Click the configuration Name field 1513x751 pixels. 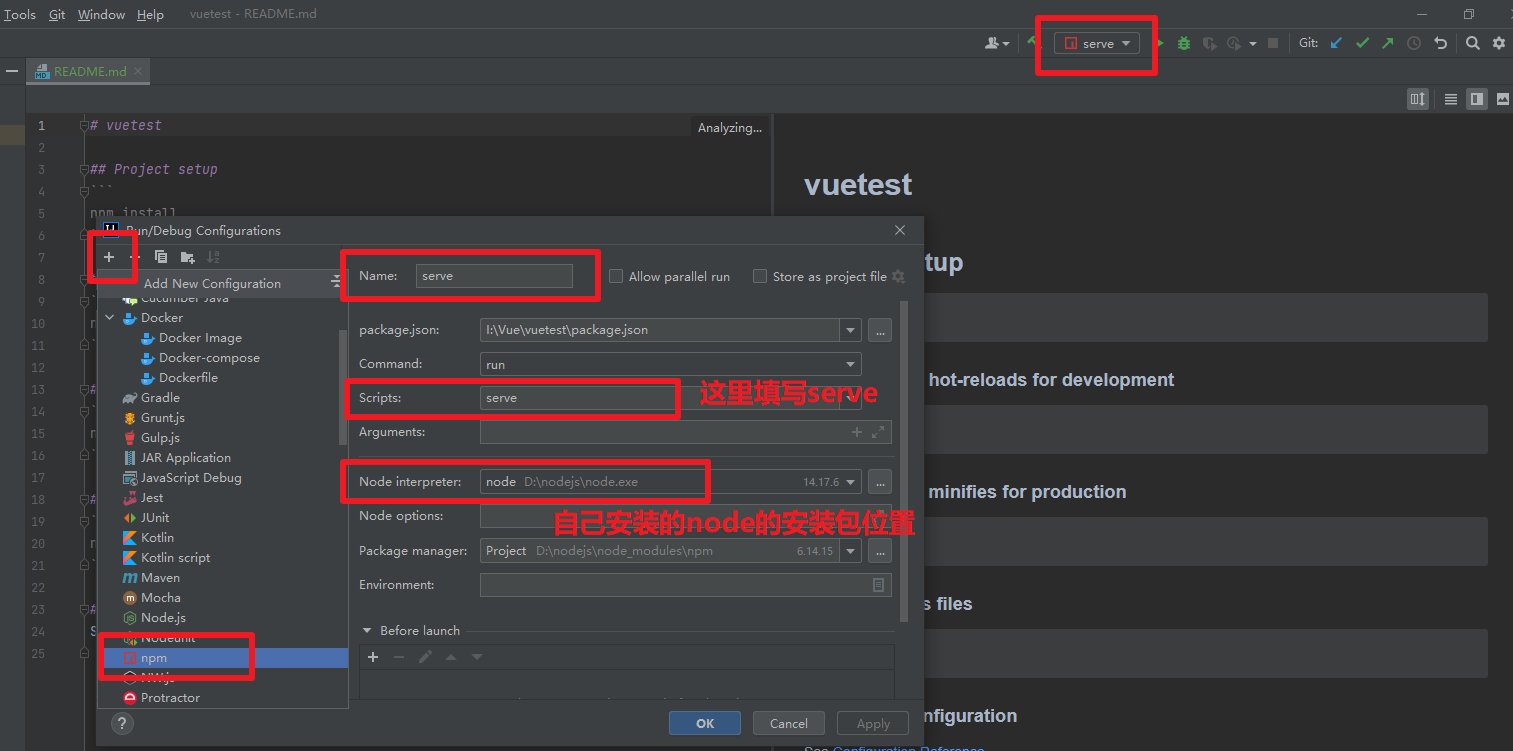(x=494, y=276)
